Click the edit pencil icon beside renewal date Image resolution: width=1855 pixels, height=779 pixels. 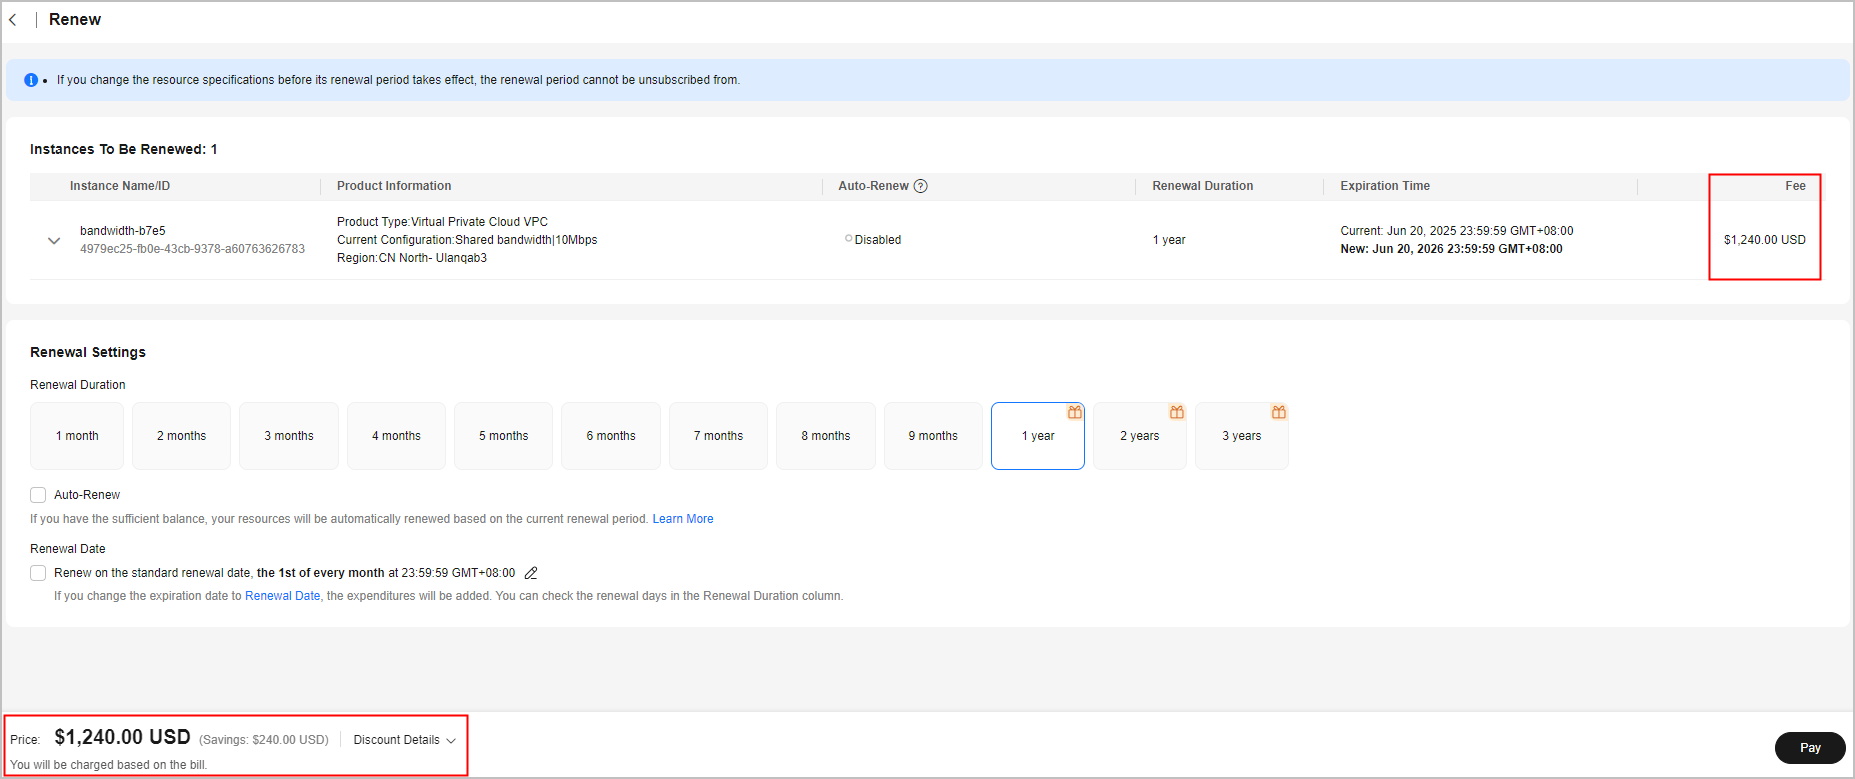(x=531, y=573)
